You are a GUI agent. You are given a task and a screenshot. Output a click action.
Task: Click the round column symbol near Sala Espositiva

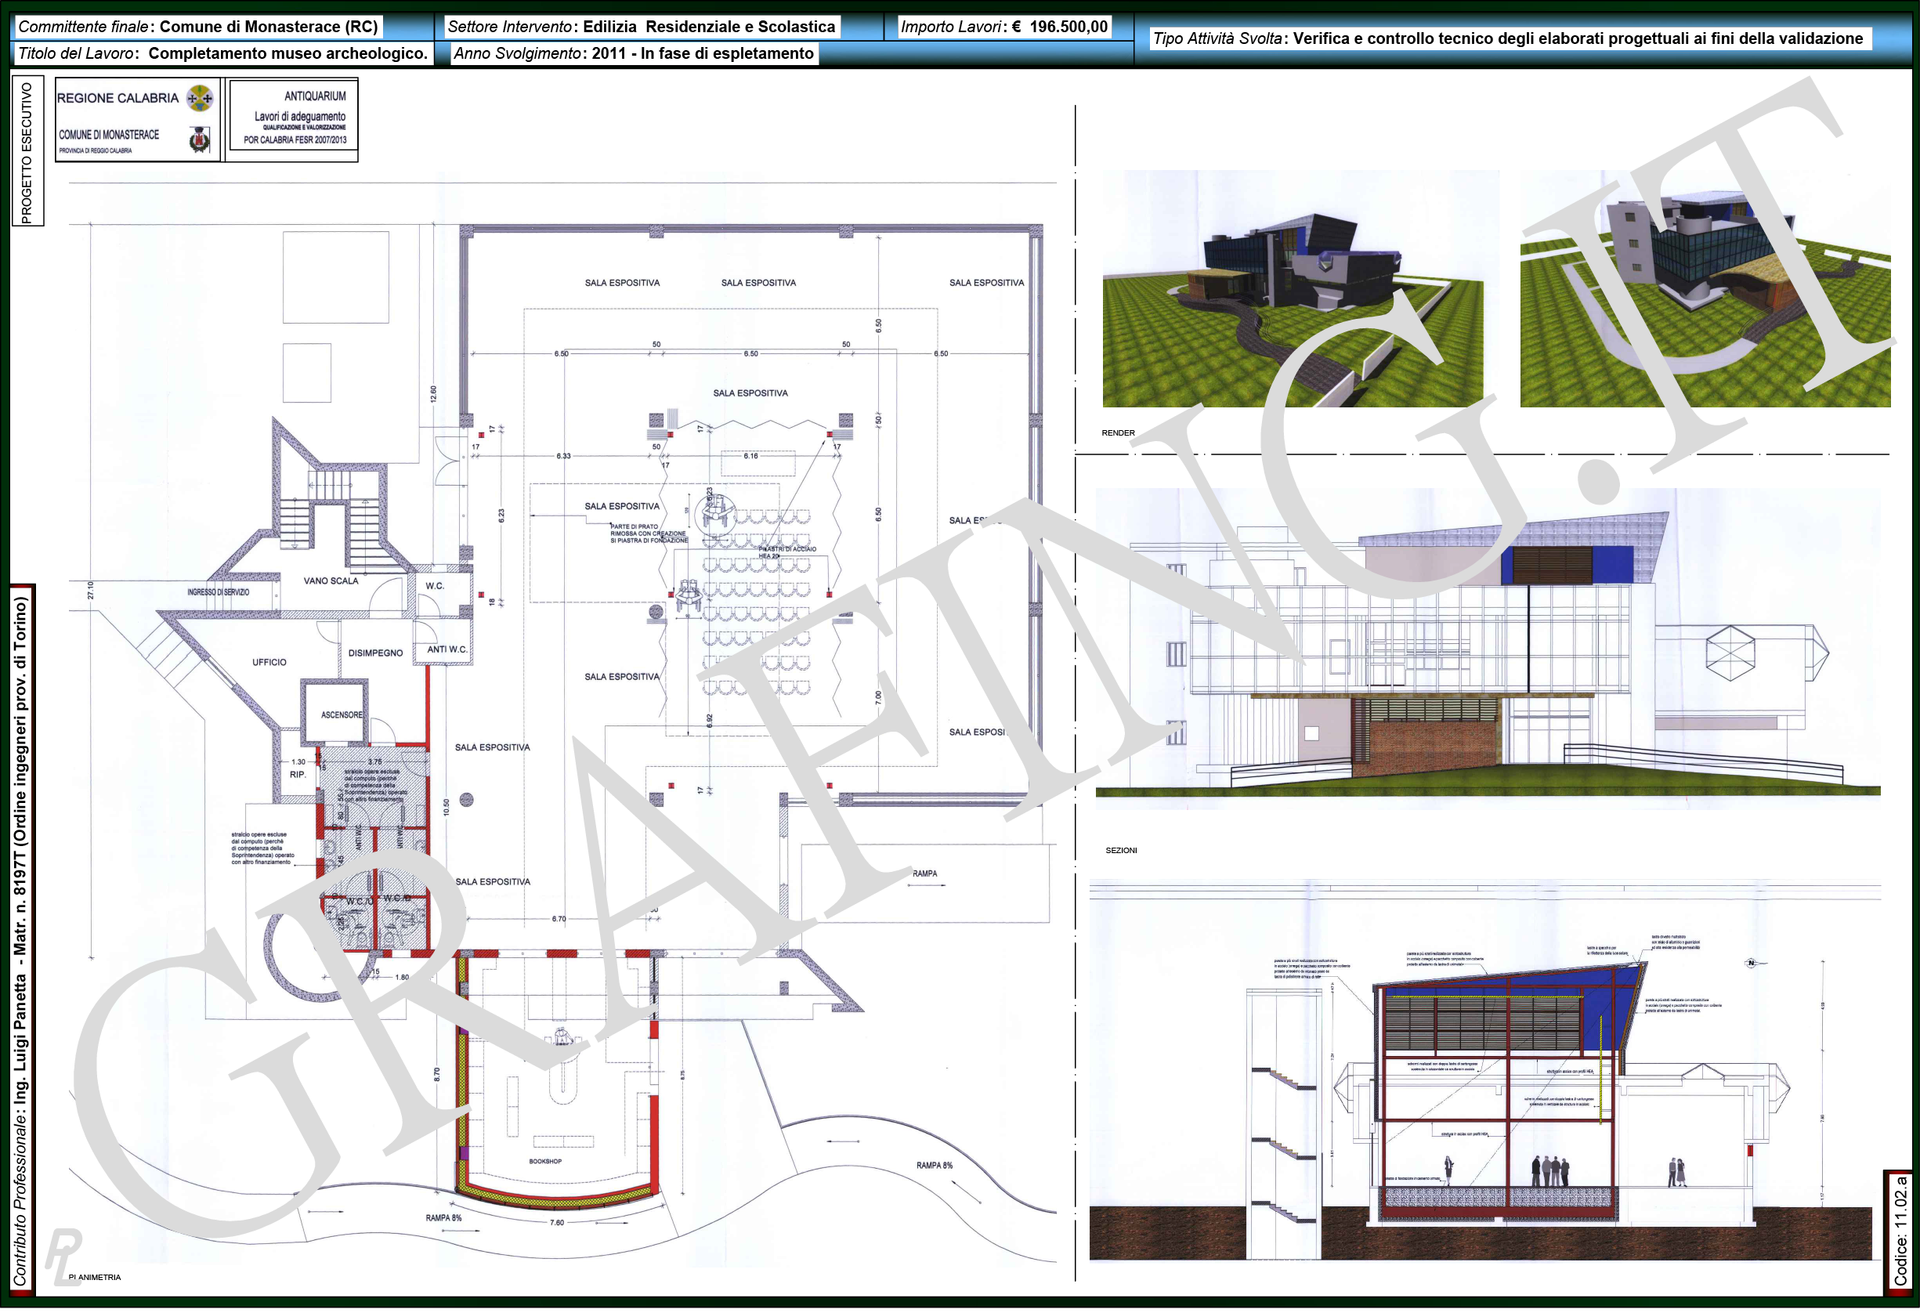point(466,800)
